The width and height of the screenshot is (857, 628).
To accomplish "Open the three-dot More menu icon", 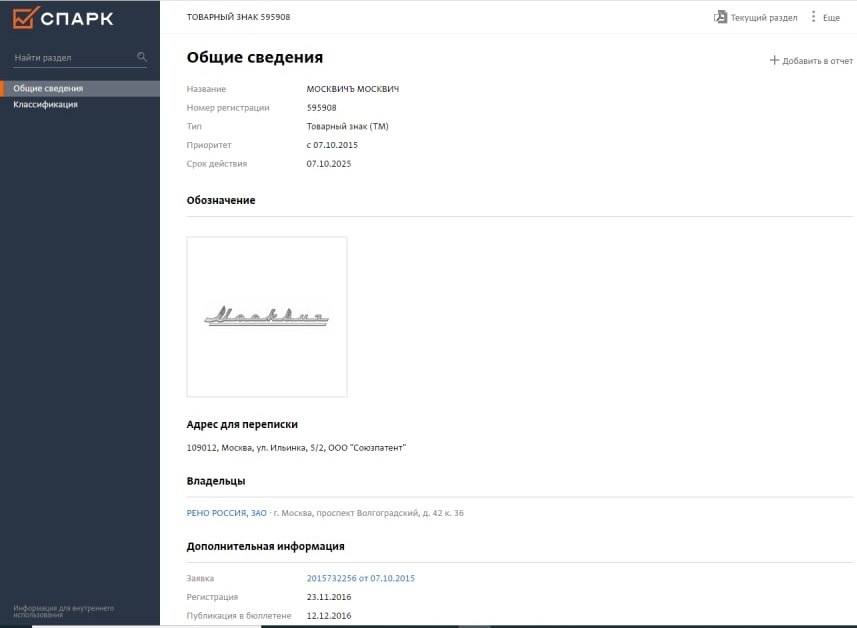I will coord(813,17).
